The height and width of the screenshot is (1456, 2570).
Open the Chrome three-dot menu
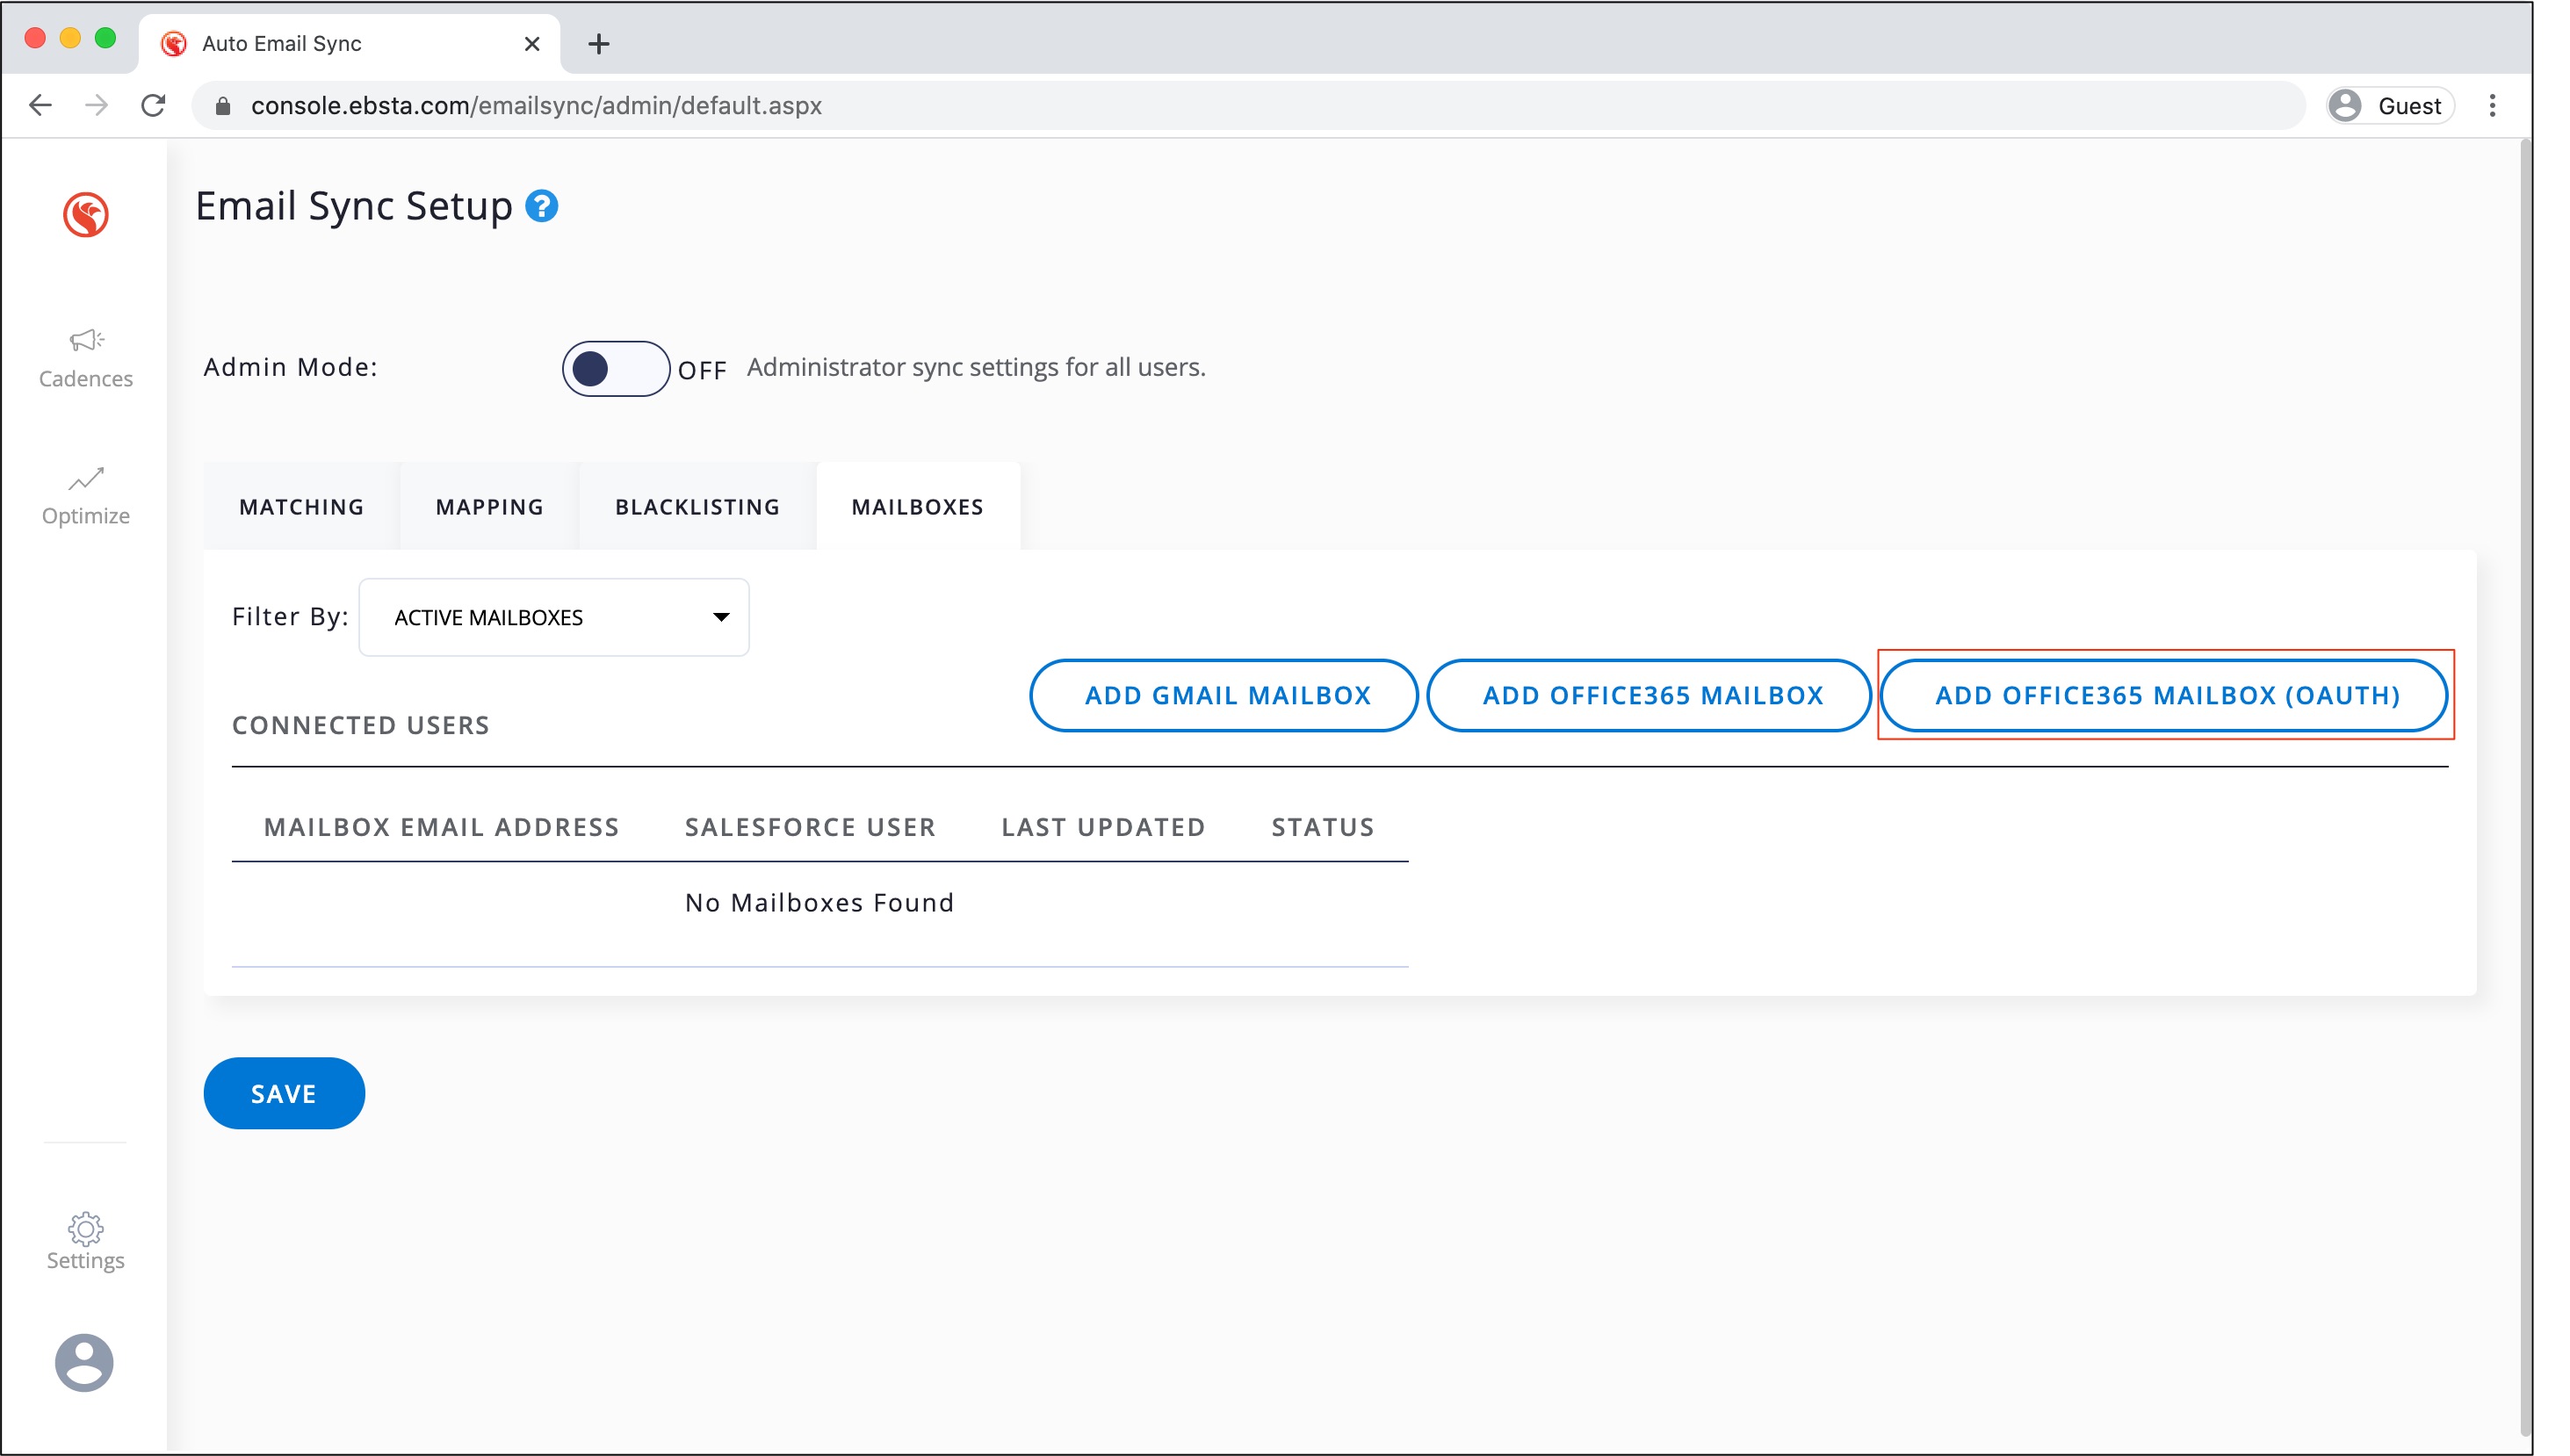(x=2491, y=105)
